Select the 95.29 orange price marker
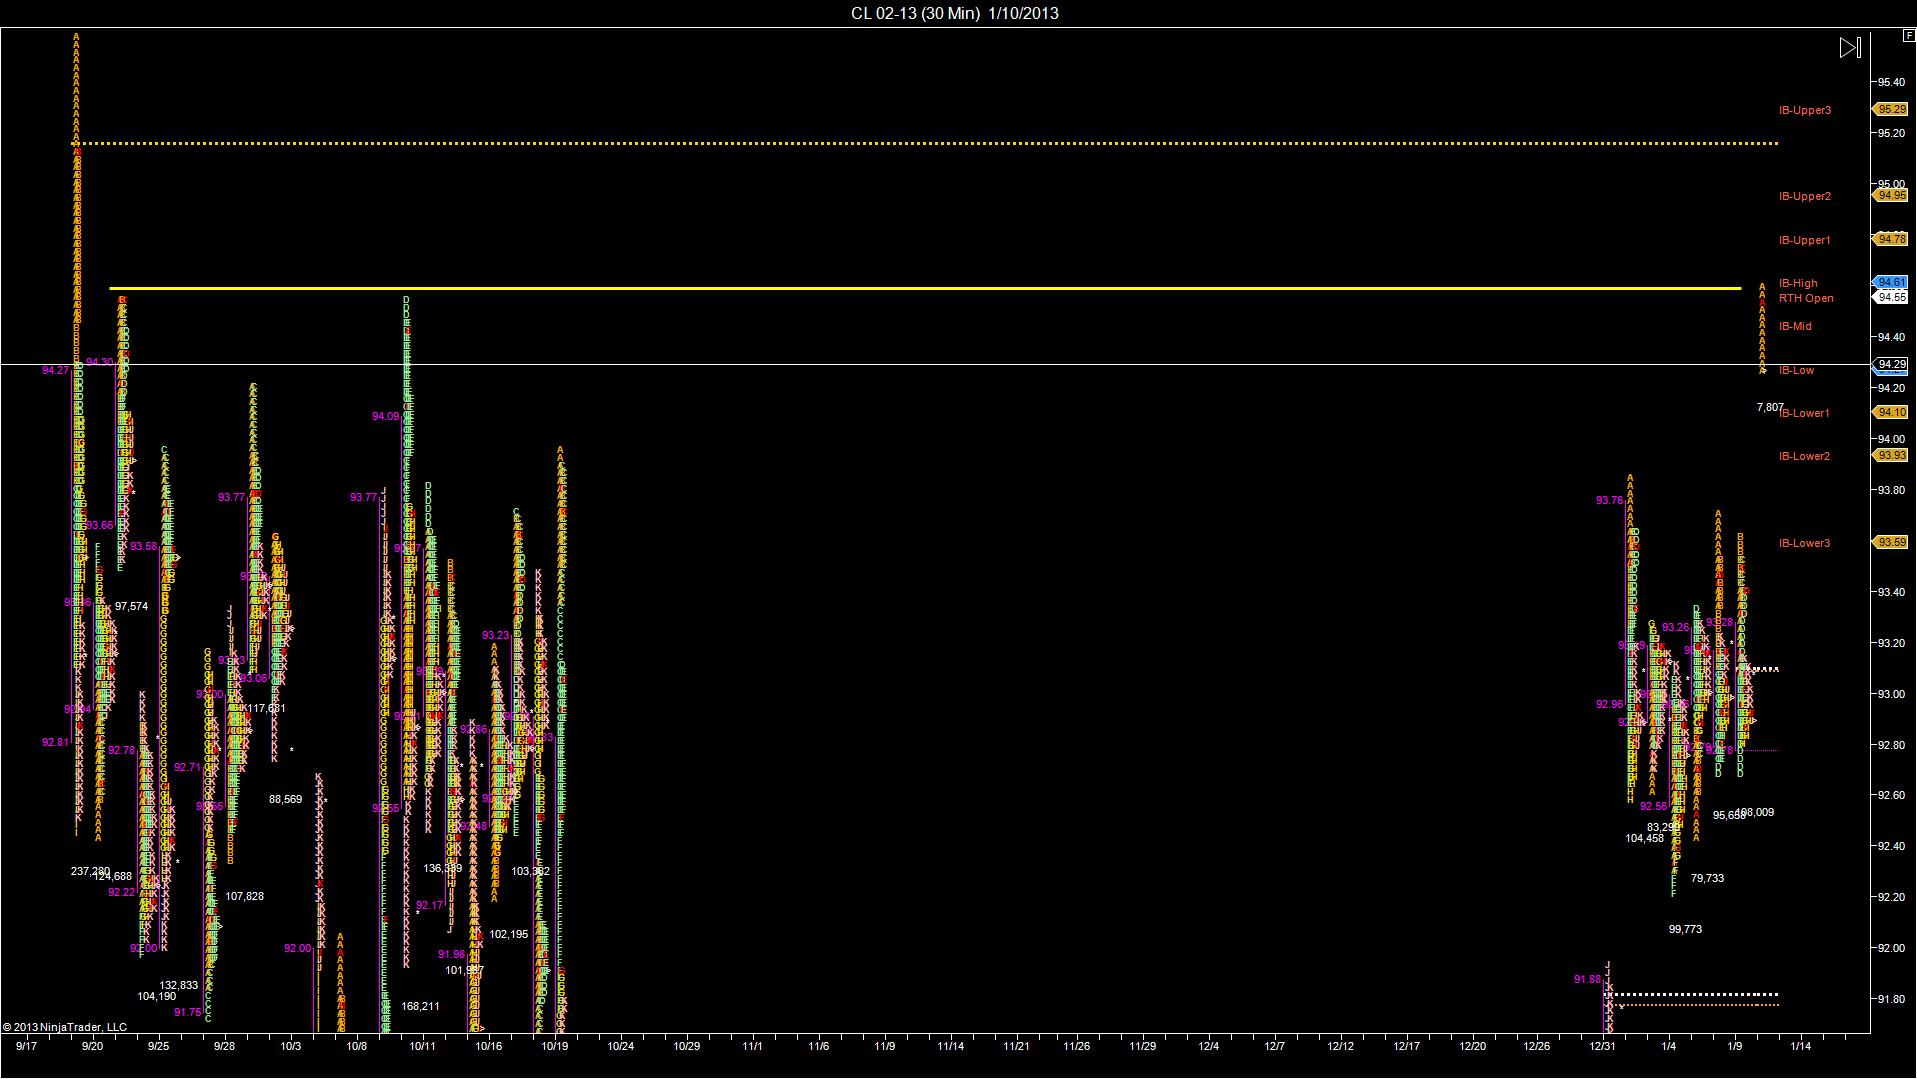 point(1891,110)
